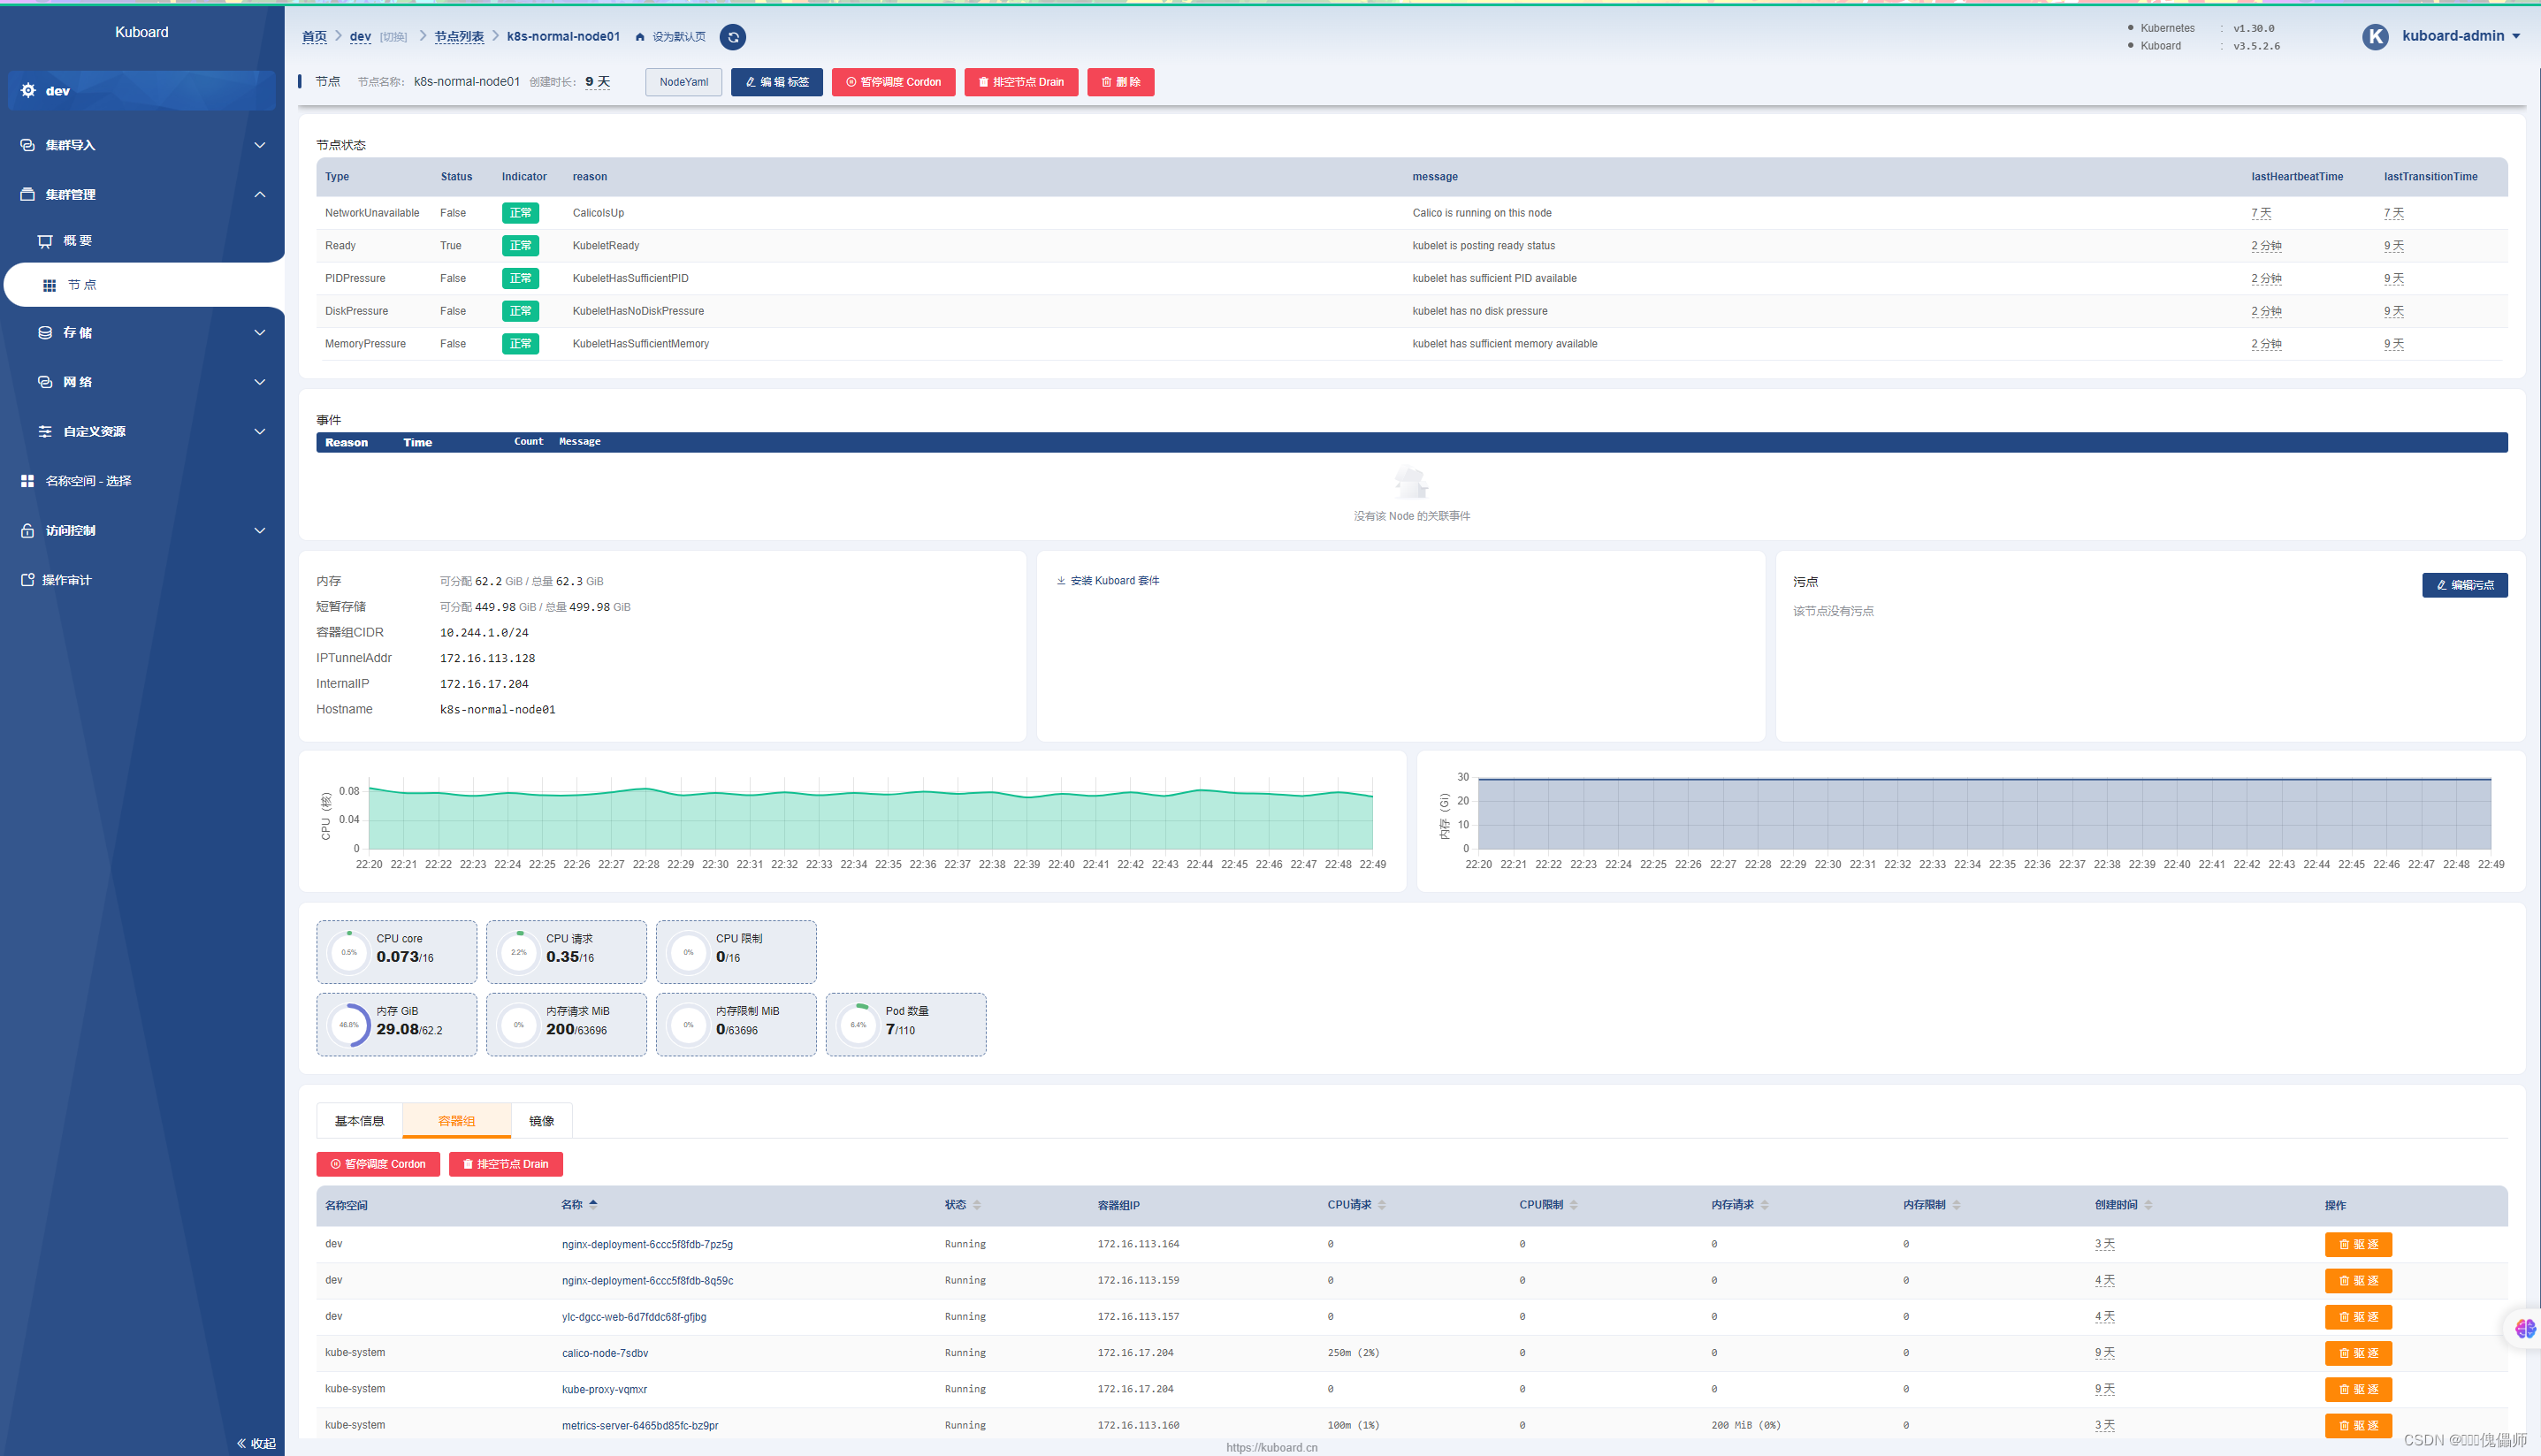Click the home icon for 设为默认页

click(640, 37)
